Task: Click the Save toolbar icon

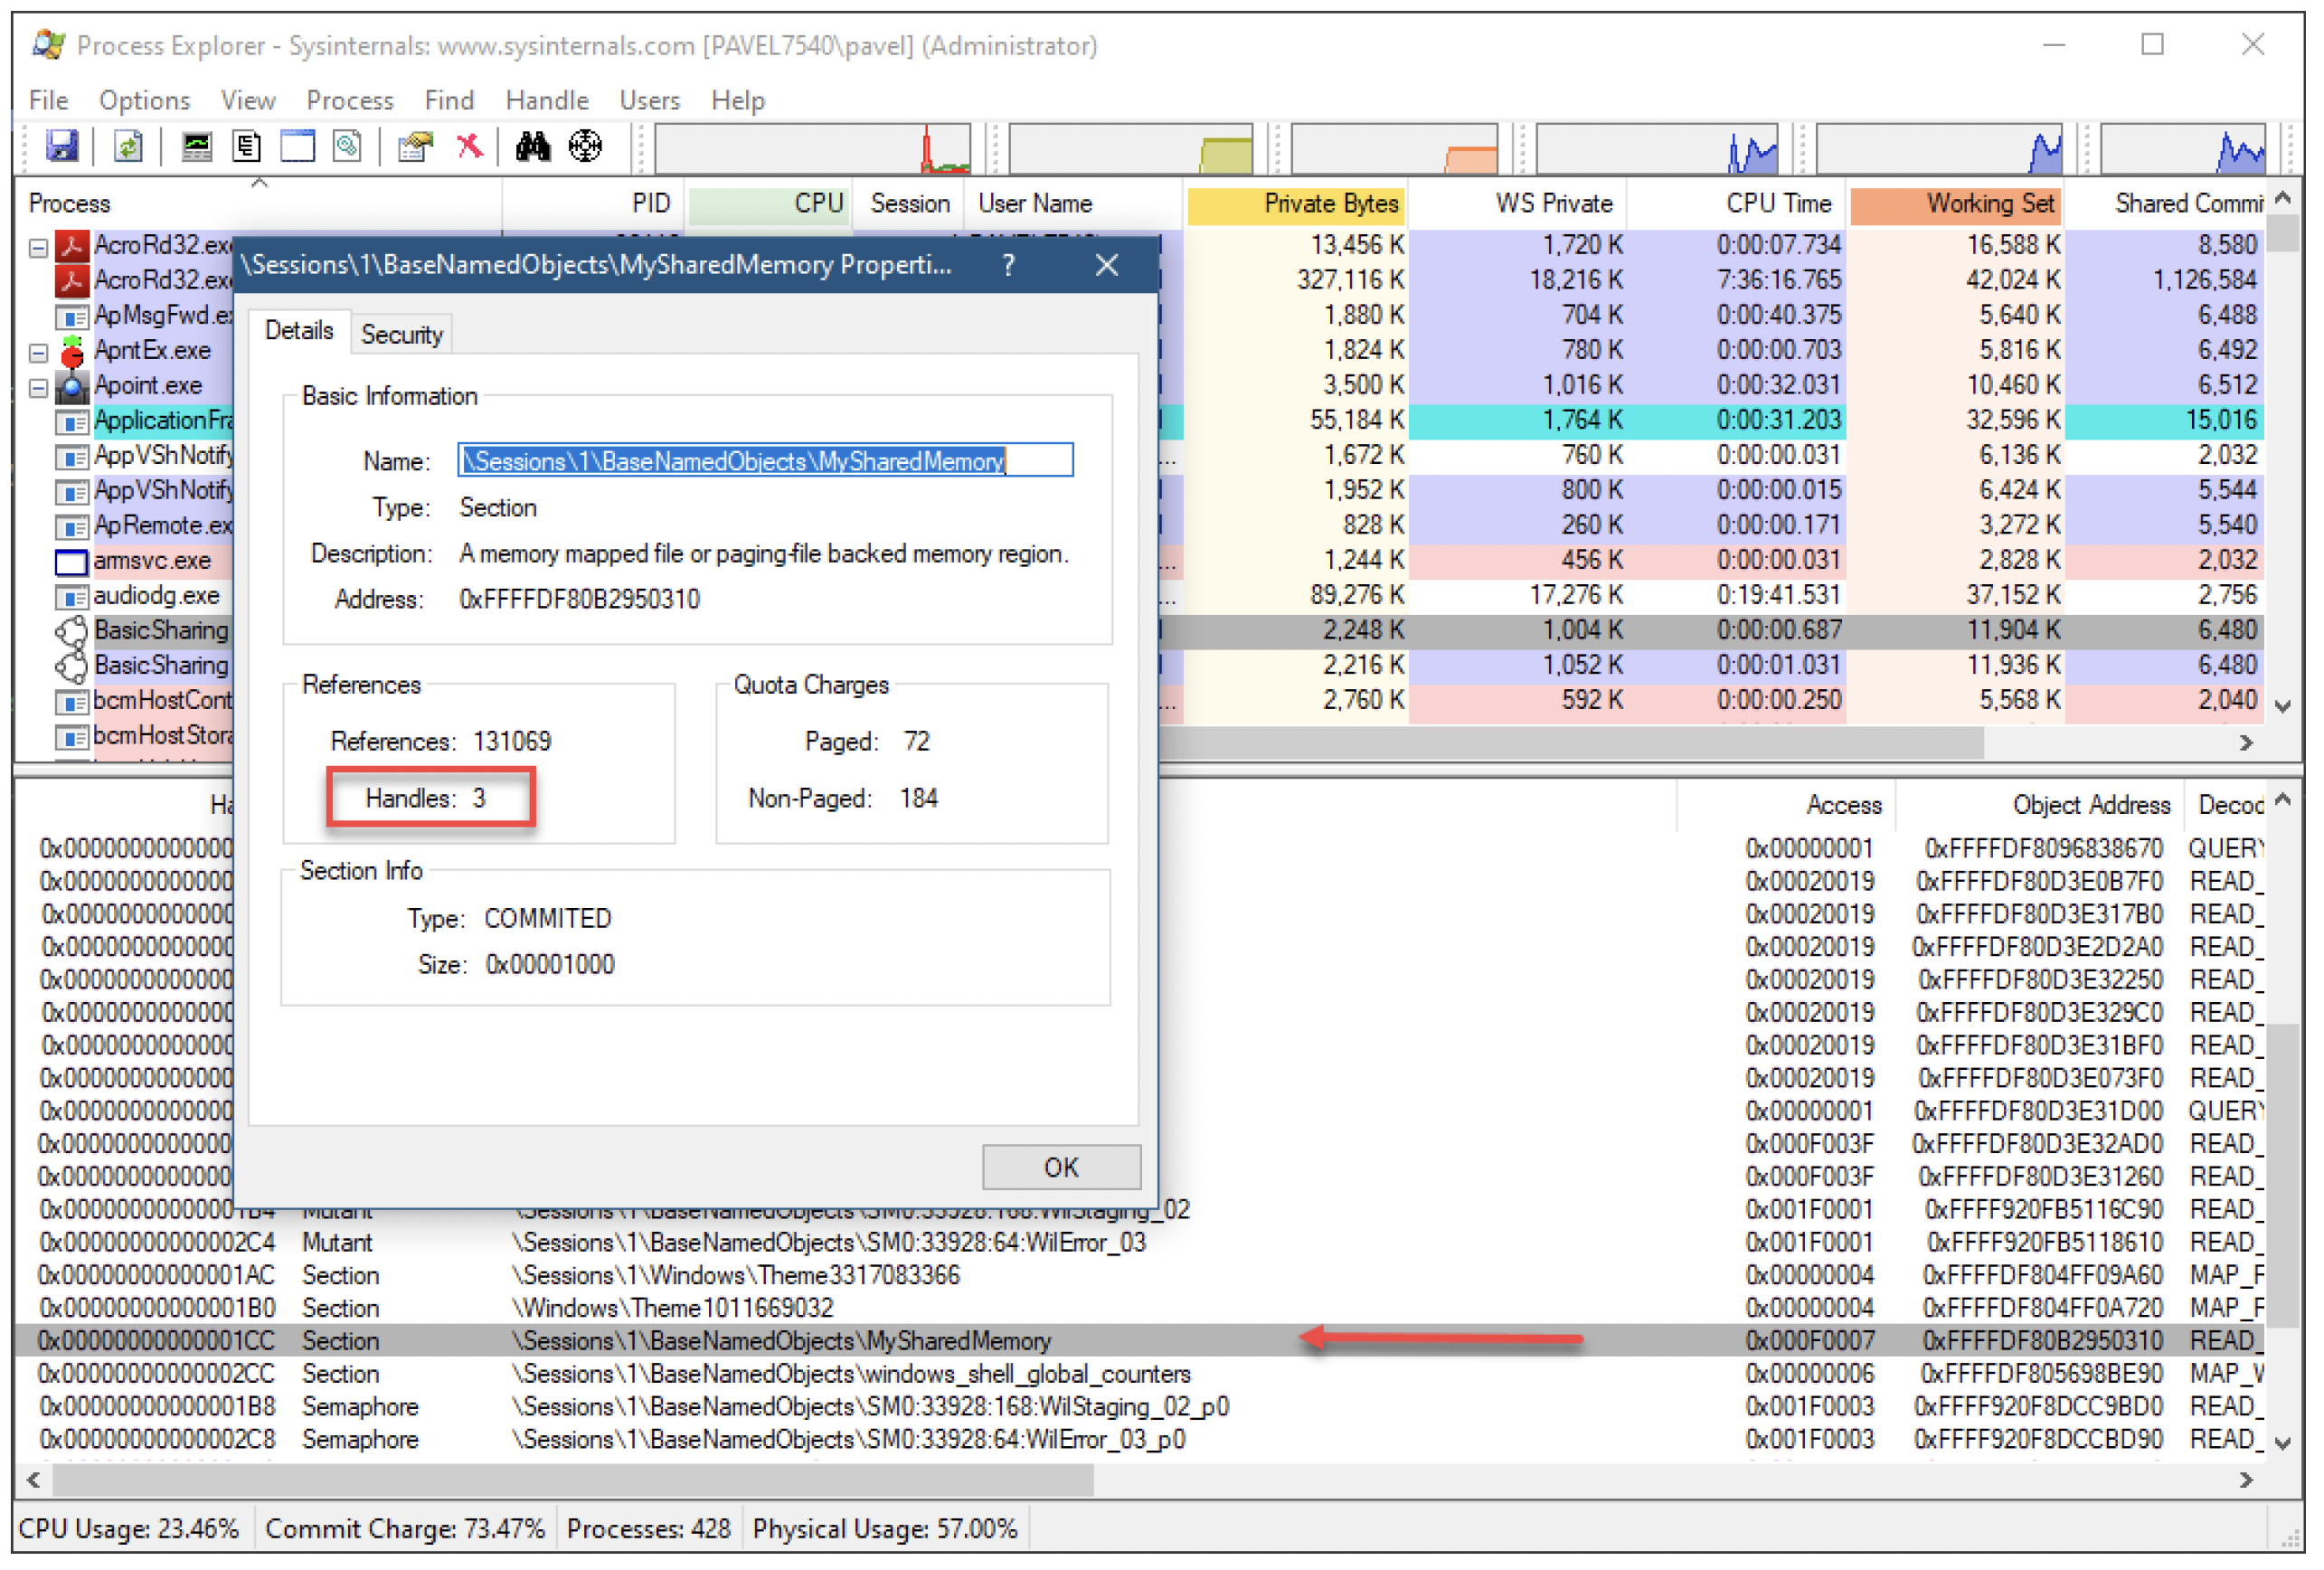Action: (62, 147)
